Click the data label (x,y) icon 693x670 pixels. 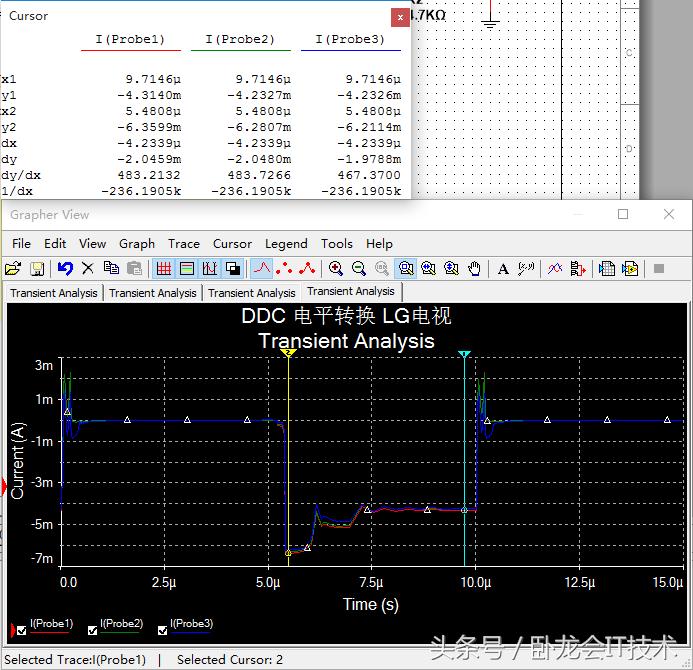coord(525,268)
